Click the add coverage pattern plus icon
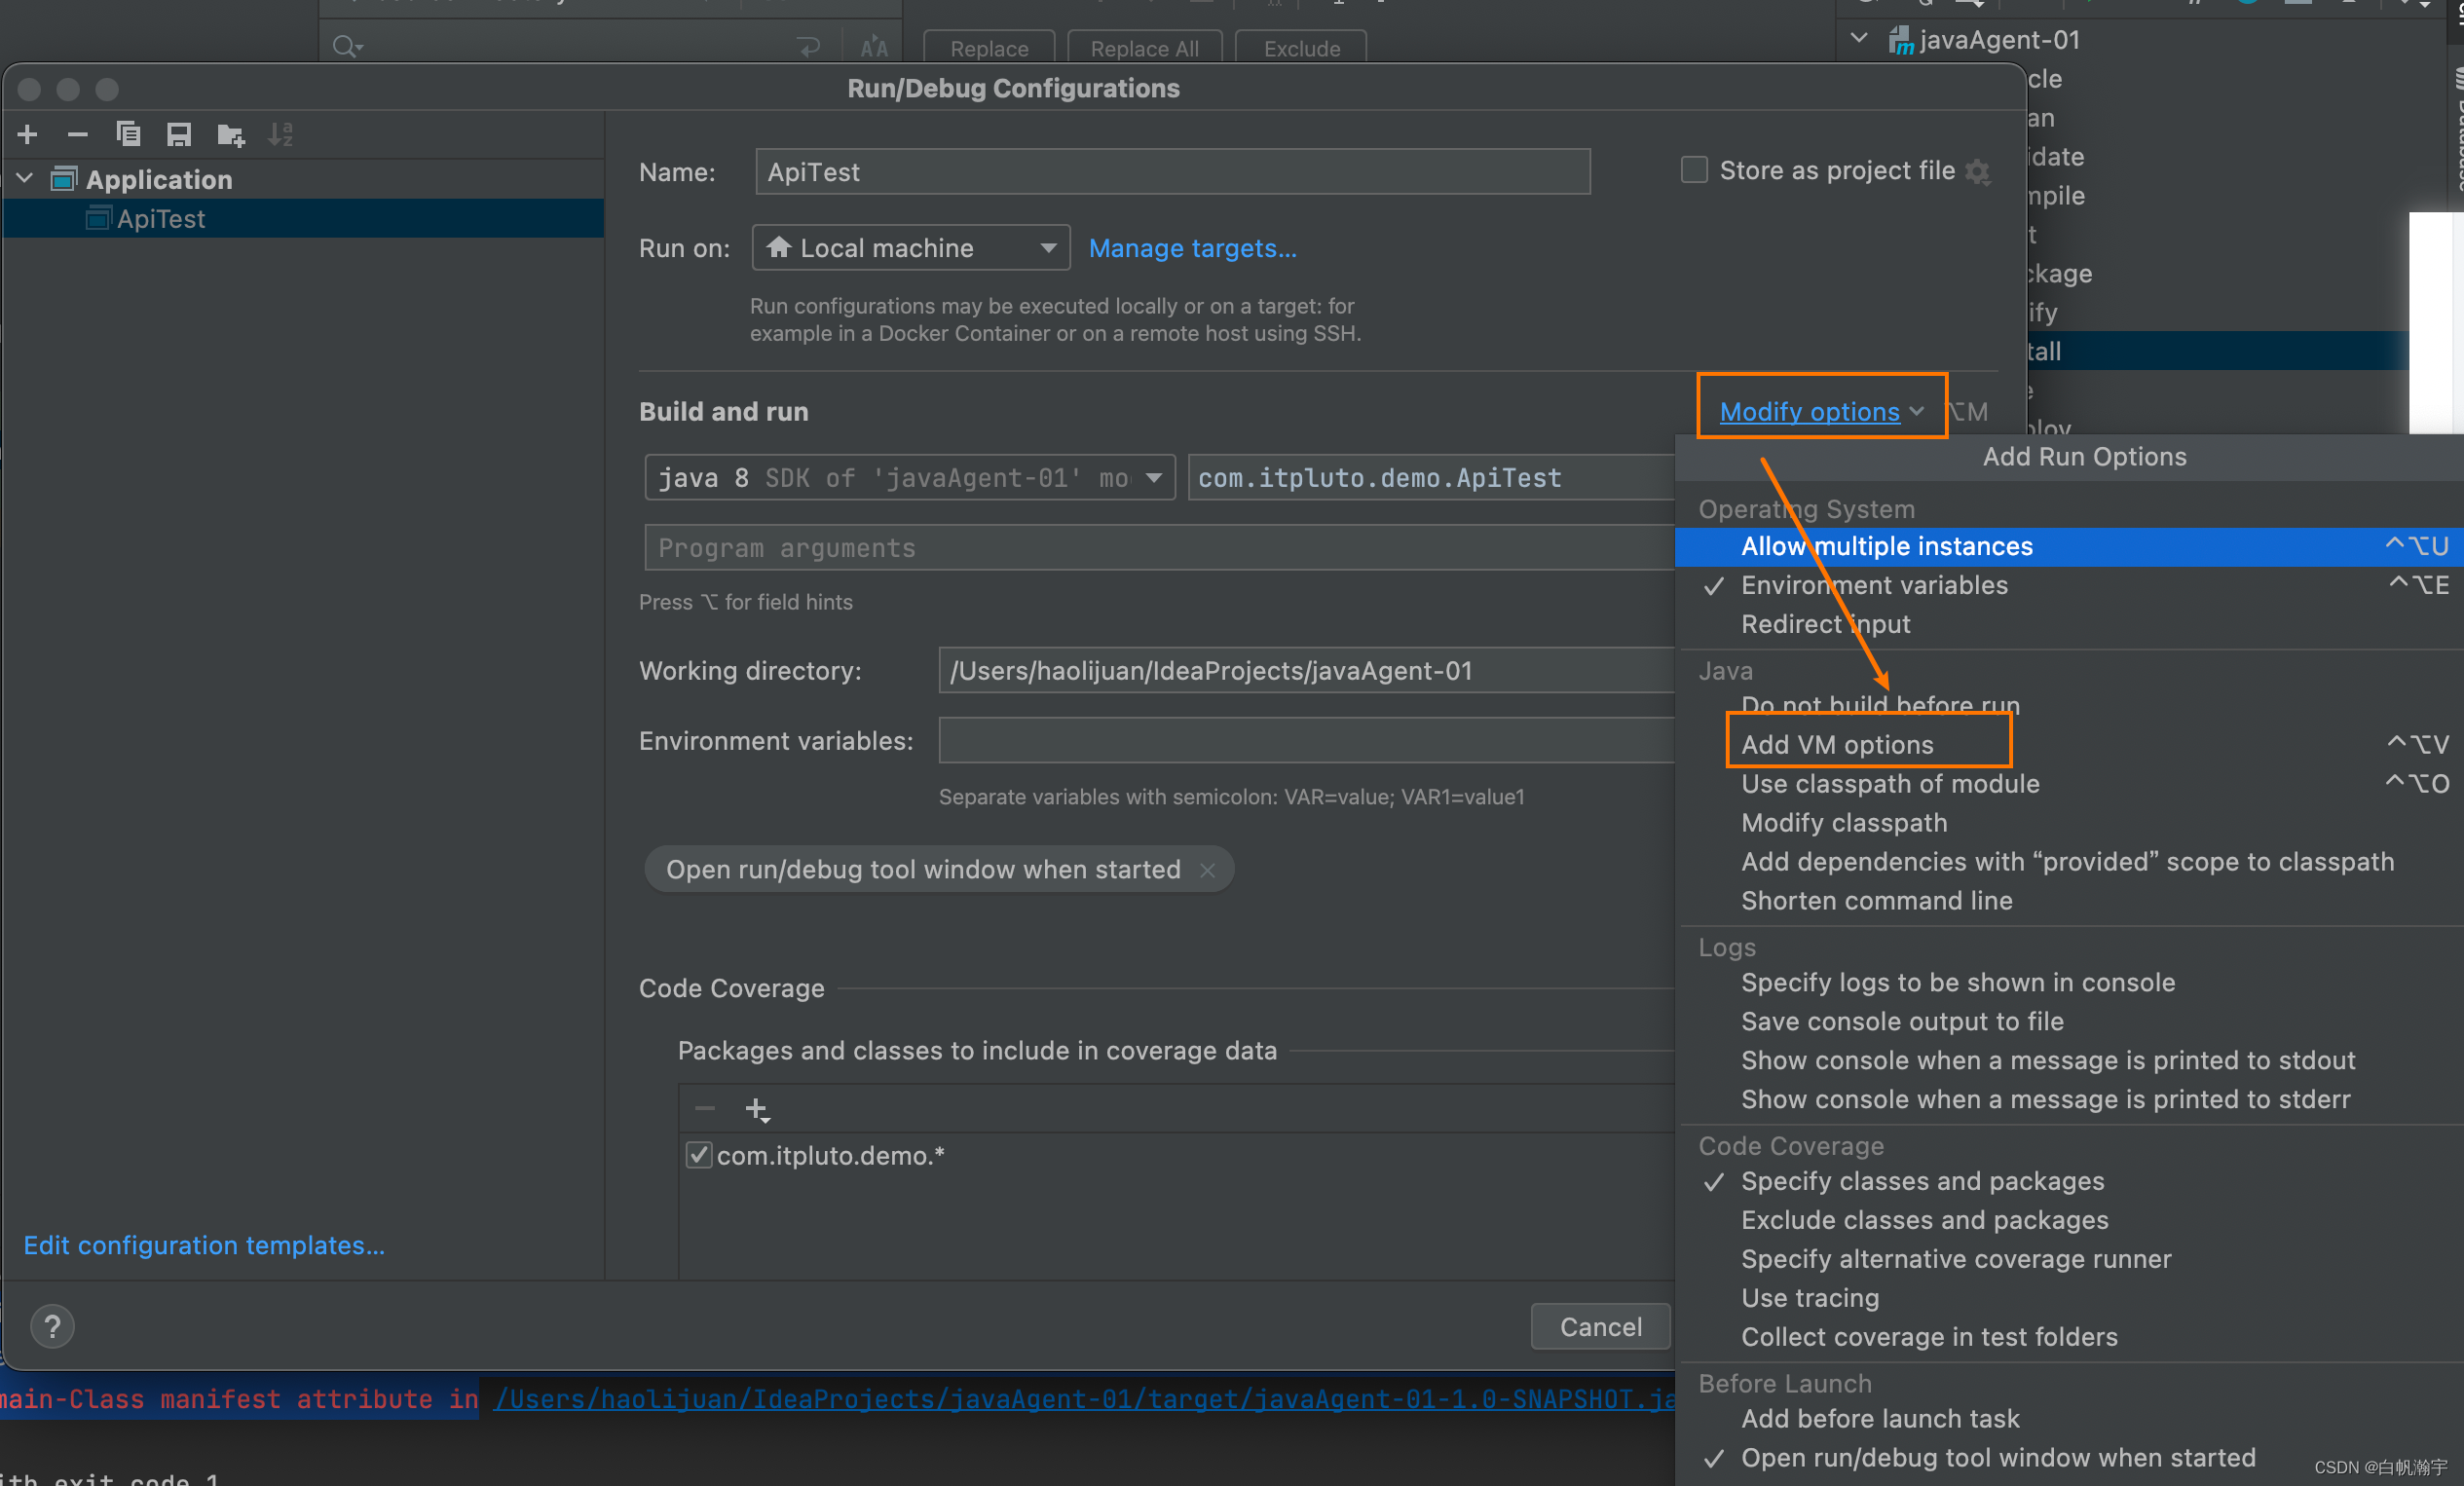 (757, 1108)
